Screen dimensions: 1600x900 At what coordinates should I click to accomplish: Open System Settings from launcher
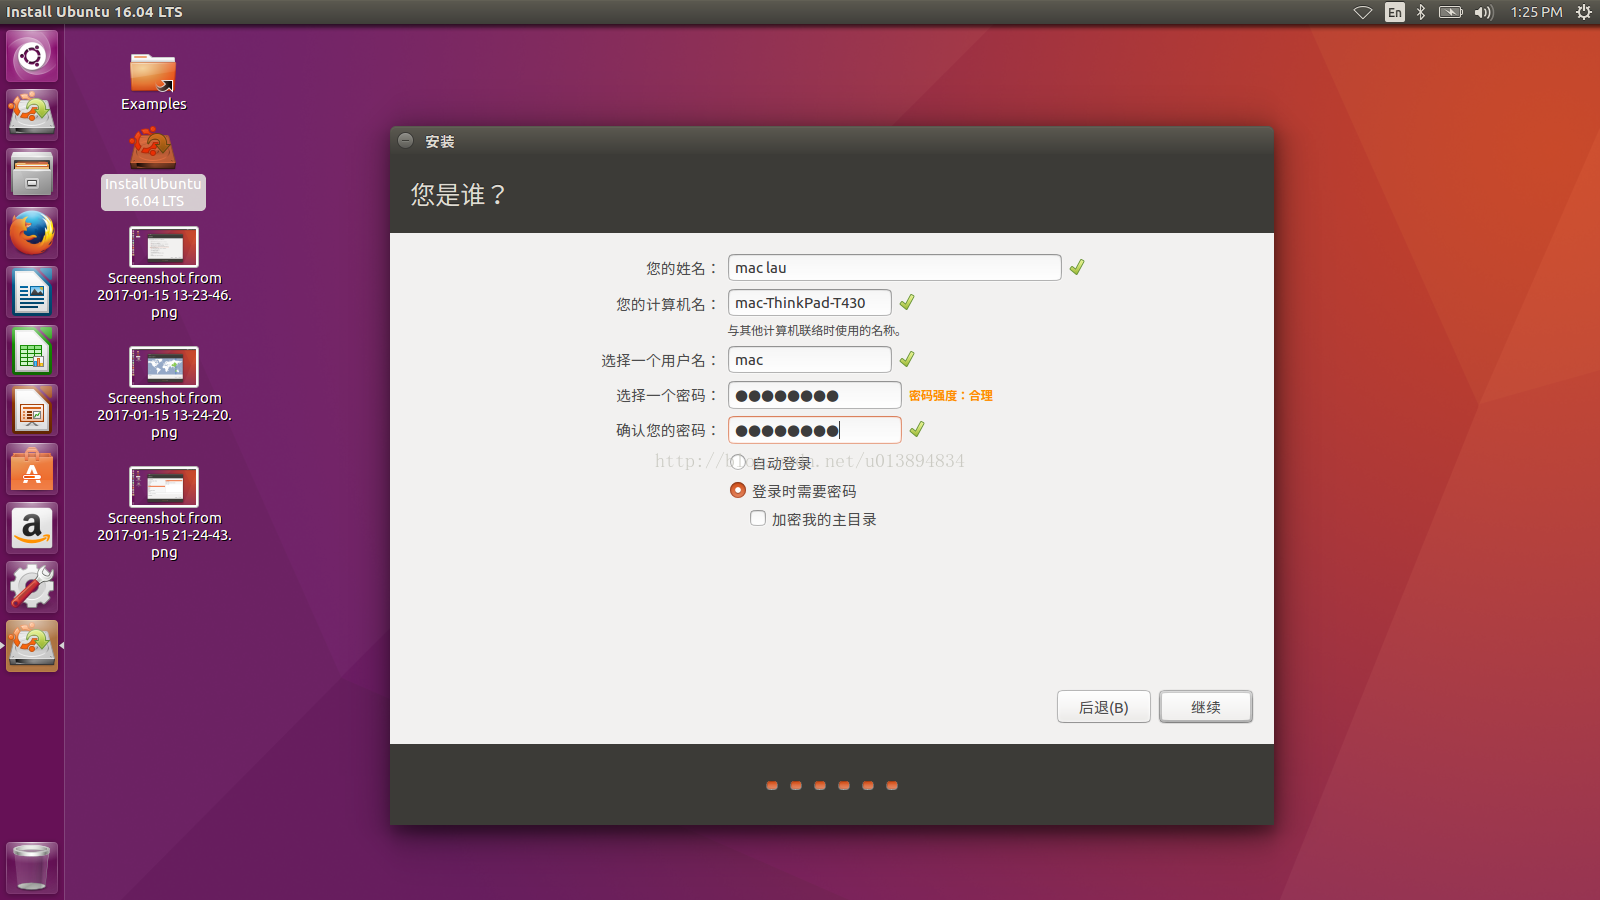pos(32,587)
